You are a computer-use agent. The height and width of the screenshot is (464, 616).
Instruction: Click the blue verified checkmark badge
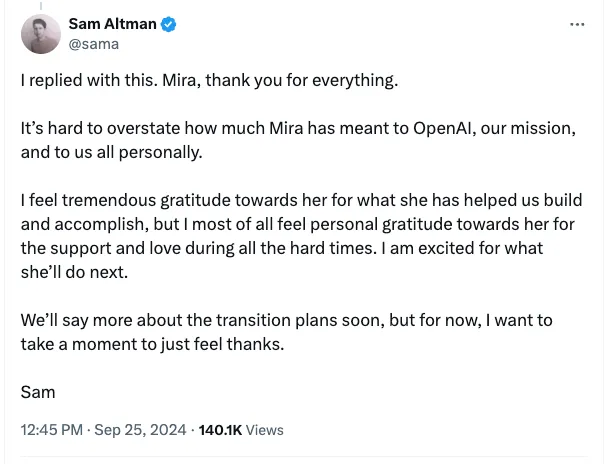pos(169,24)
